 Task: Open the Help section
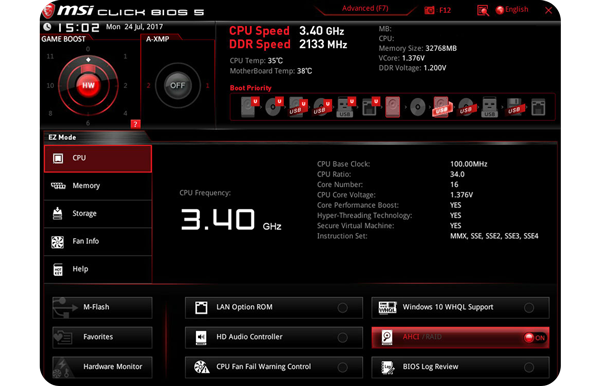(98, 269)
